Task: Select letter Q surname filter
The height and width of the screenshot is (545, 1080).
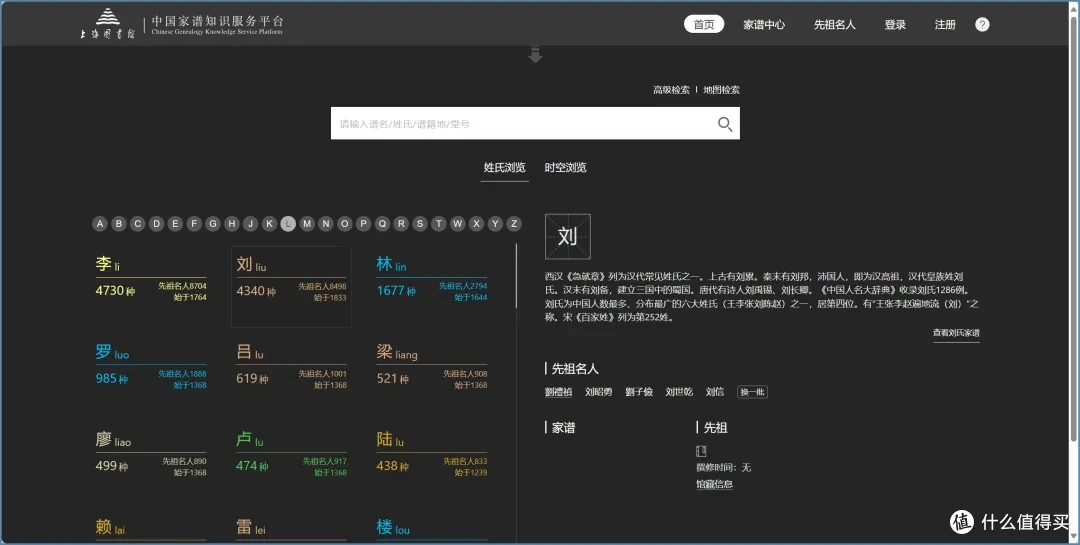Action: click(382, 224)
